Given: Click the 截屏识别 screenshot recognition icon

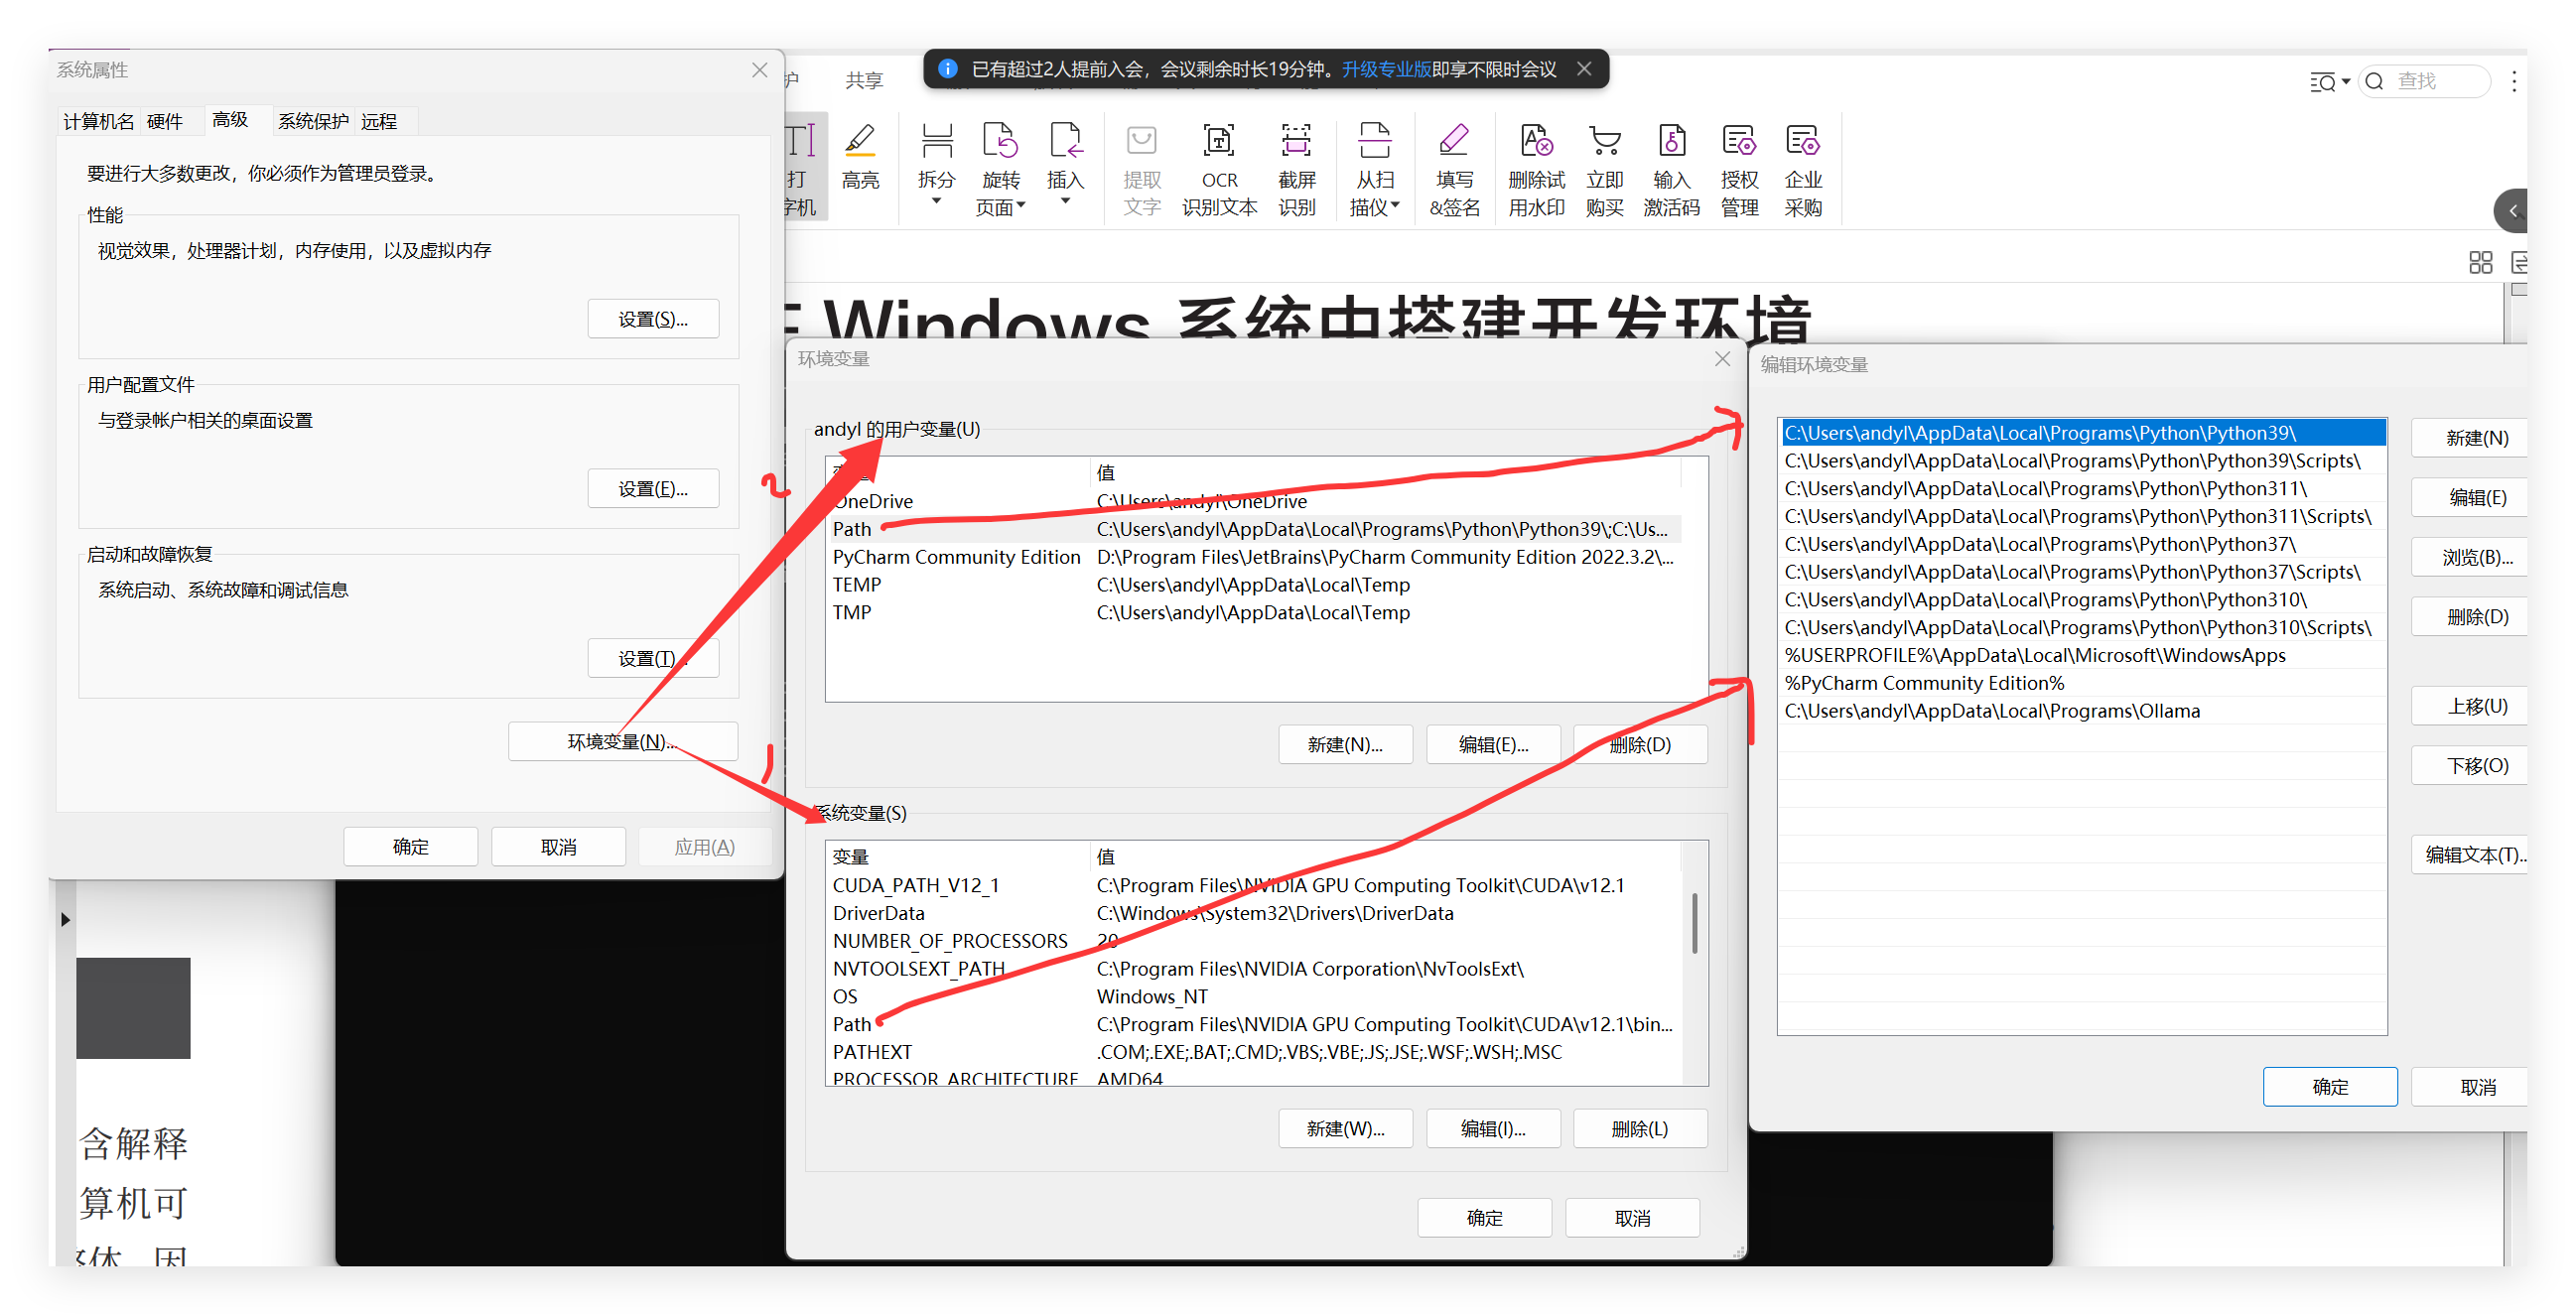Looking at the screenshot, I should click(x=1296, y=165).
